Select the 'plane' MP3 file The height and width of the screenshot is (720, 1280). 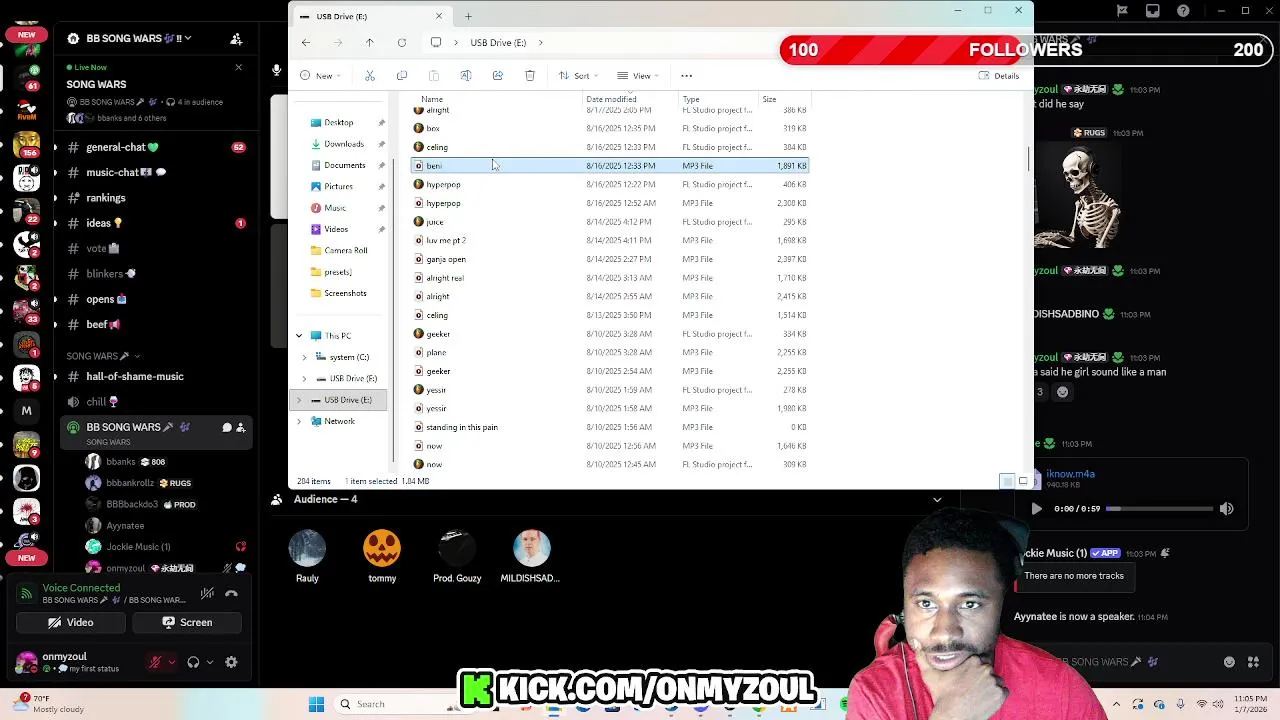(610, 353)
